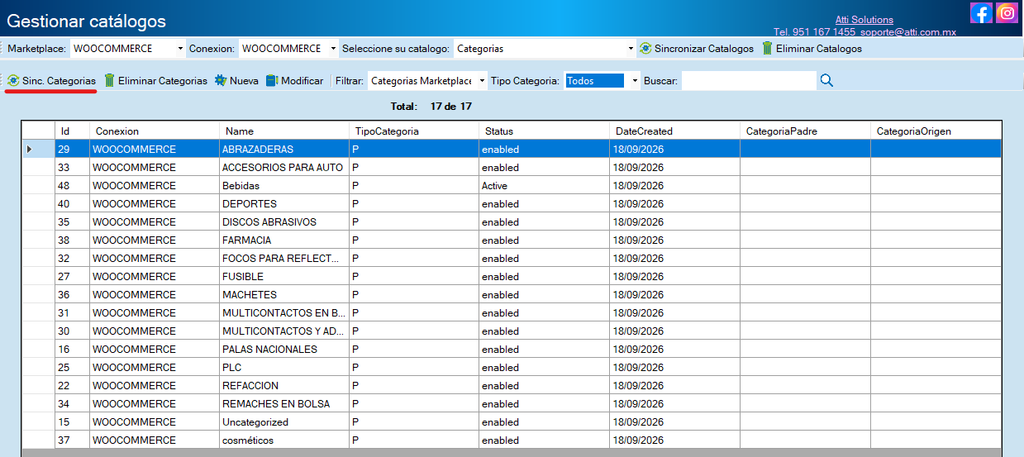Select the MULTICONTACTOS Y AD... cell
The image size is (1024, 457).
click(284, 331)
